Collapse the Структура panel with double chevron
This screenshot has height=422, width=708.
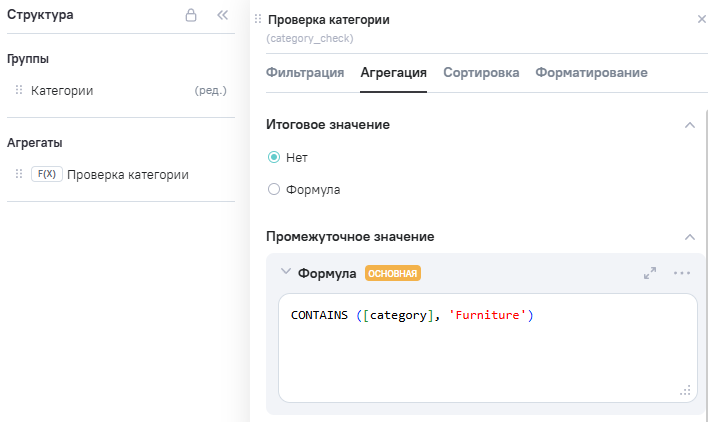coord(223,16)
